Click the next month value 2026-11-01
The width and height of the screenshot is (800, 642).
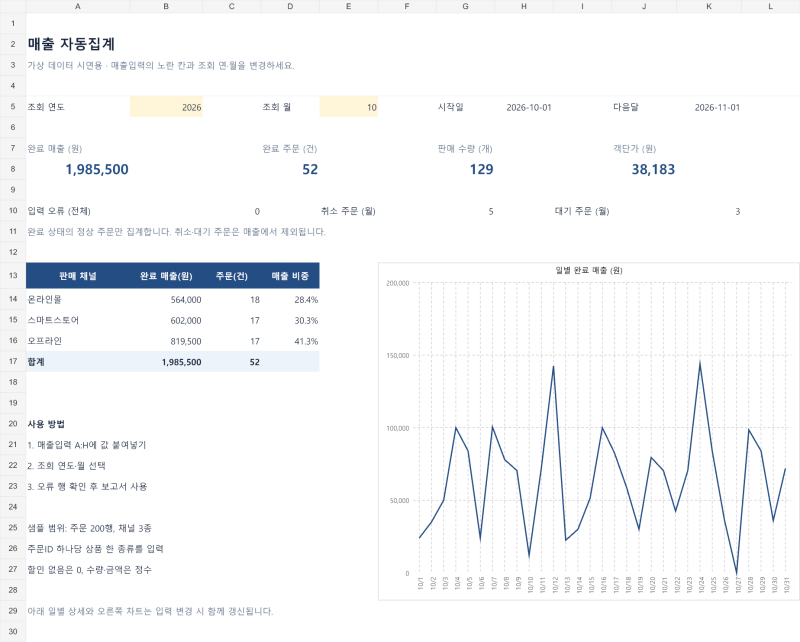tap(717, 107)
